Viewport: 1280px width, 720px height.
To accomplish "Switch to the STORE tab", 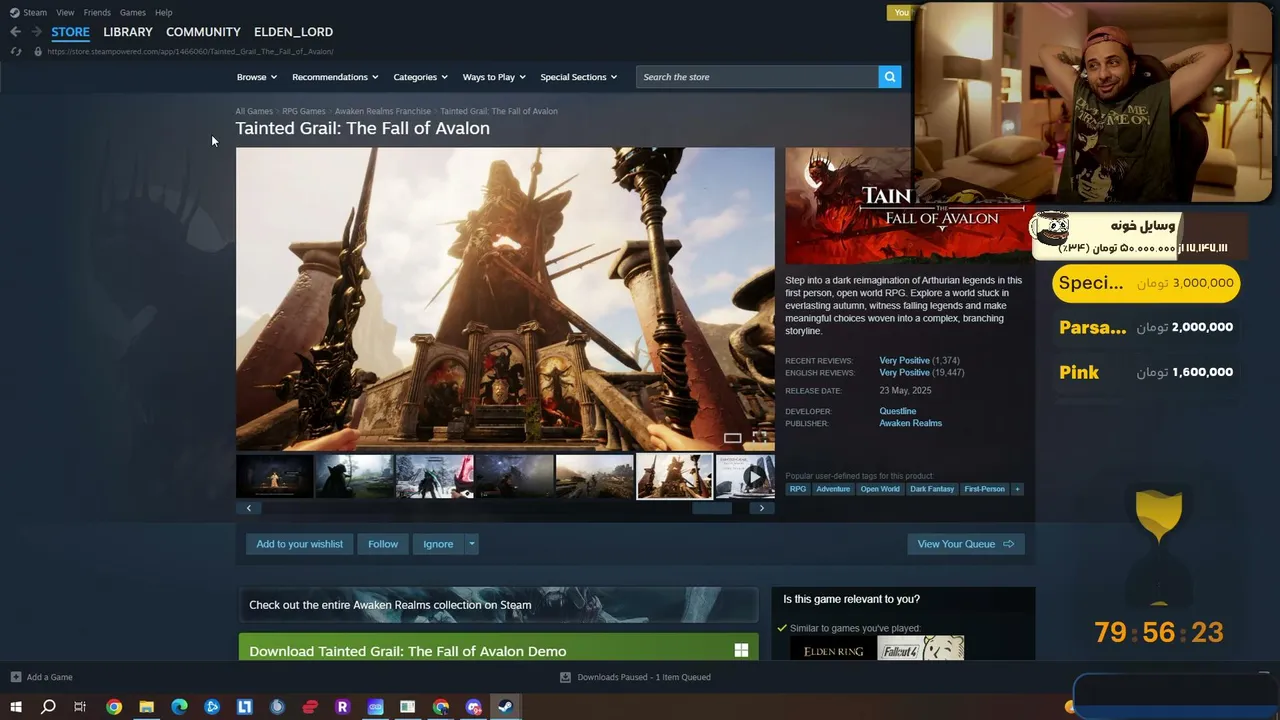I will pyautogui.click(x=70, y=32).
